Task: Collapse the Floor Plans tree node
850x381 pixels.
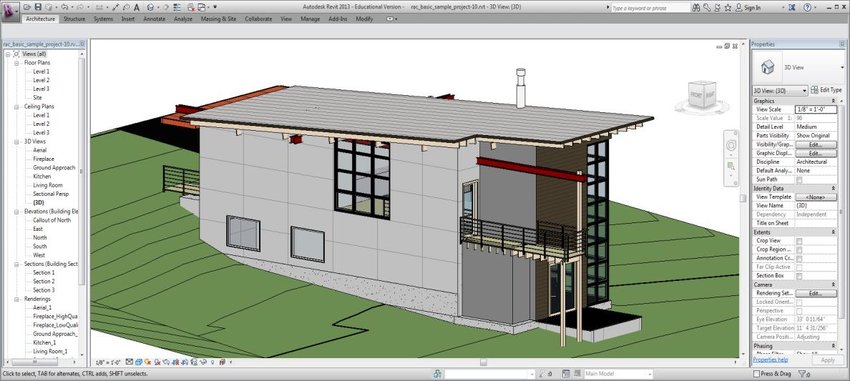Action: 16,63
